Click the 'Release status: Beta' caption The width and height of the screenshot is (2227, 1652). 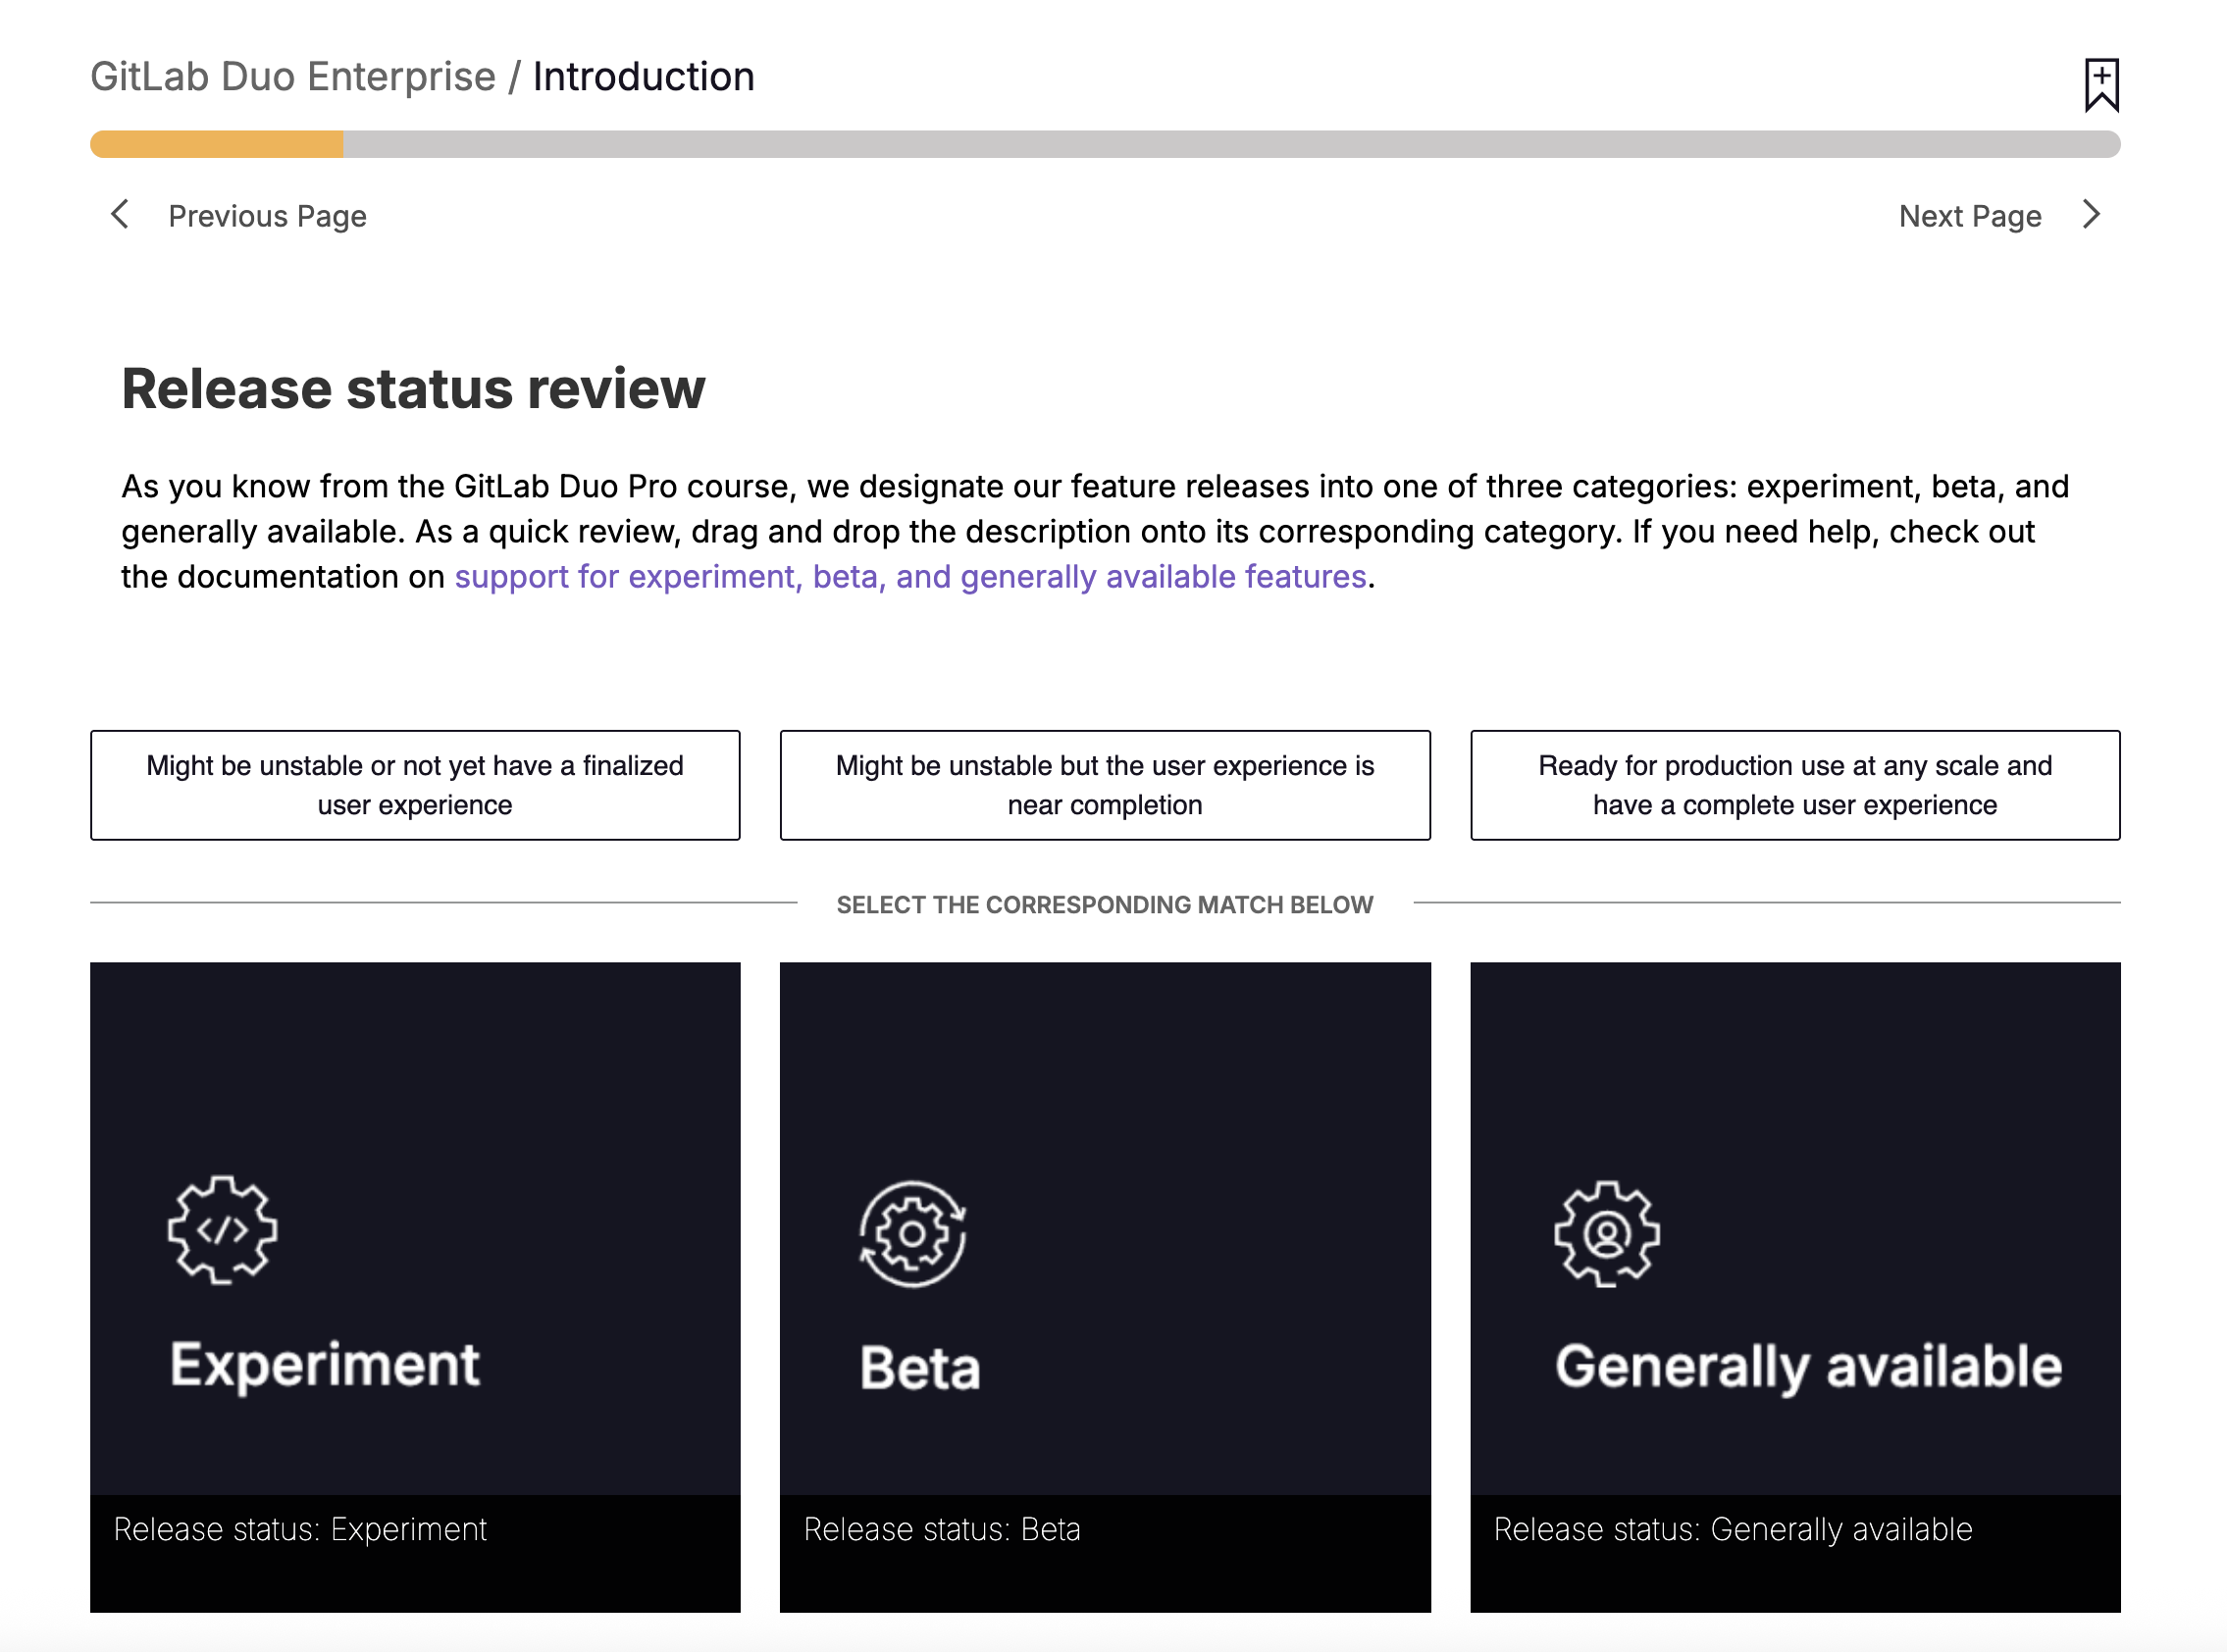[x=941, y=1529]
